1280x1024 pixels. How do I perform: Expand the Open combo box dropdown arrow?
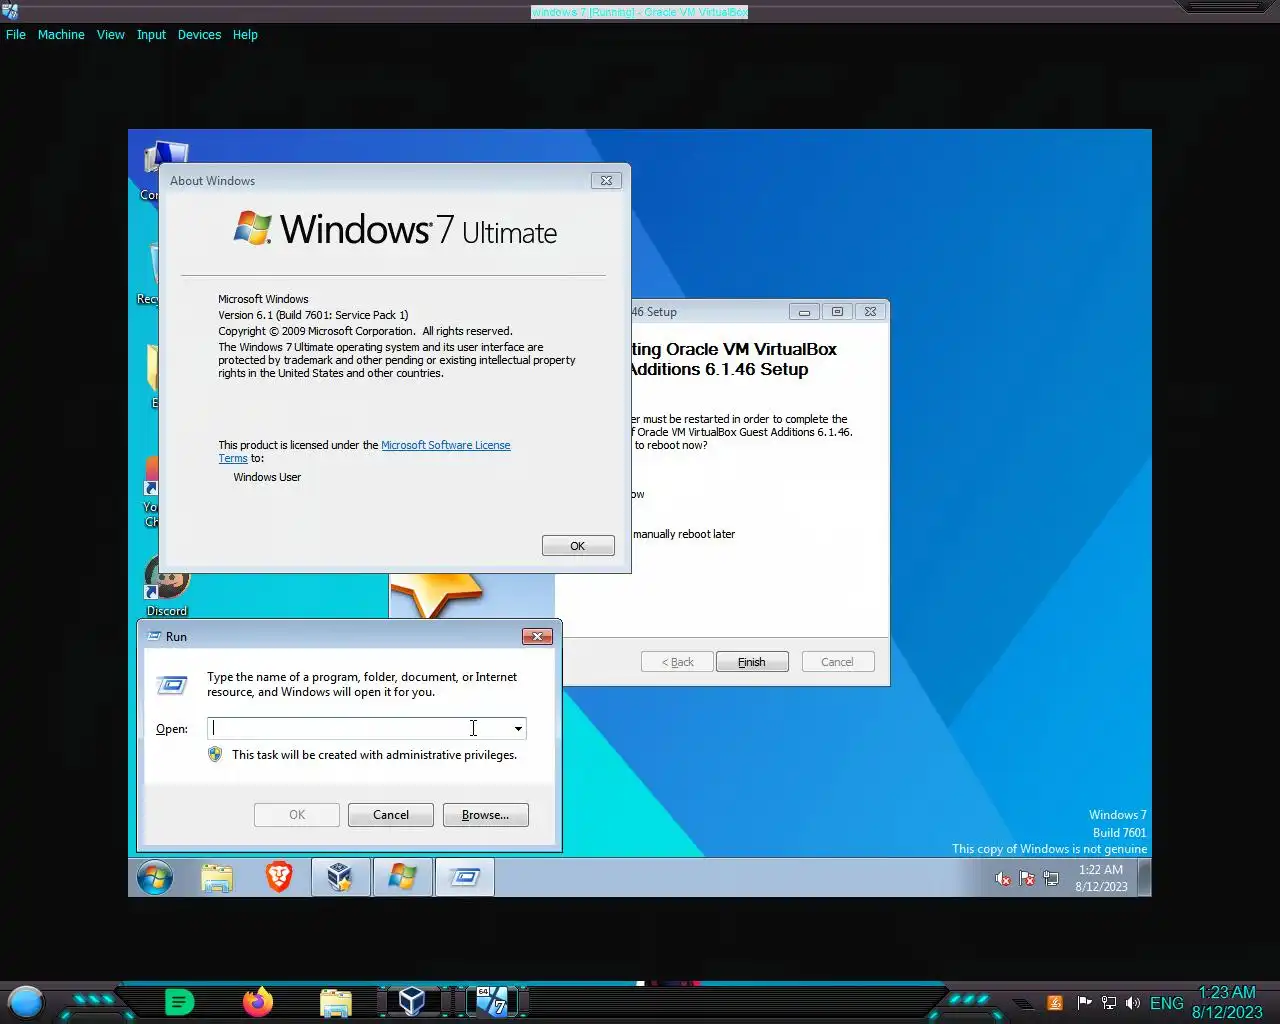518,729
